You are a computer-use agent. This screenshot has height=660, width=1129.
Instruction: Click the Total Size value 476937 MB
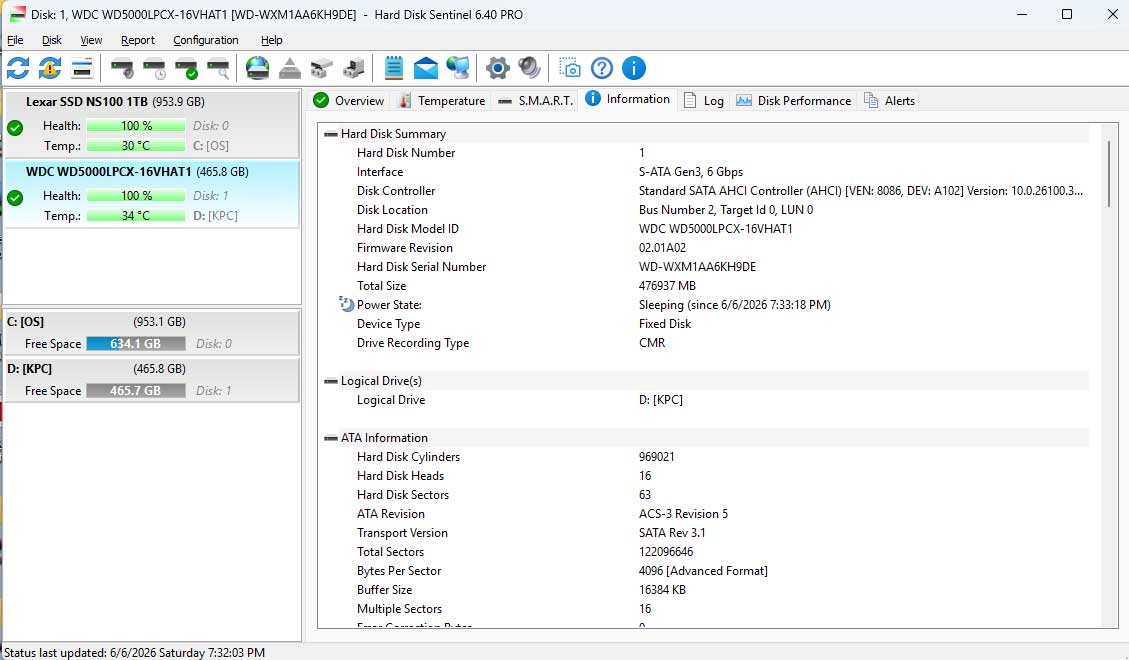[667, 286]
